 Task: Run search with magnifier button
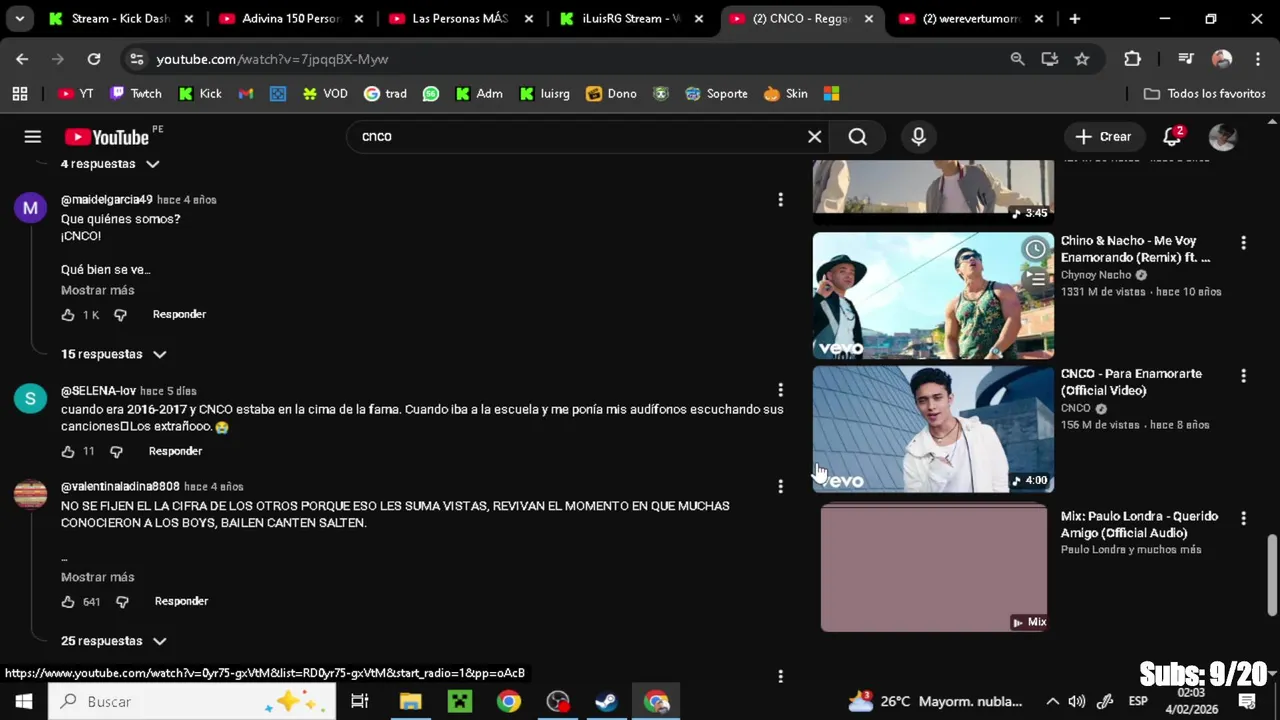[858, 137]
